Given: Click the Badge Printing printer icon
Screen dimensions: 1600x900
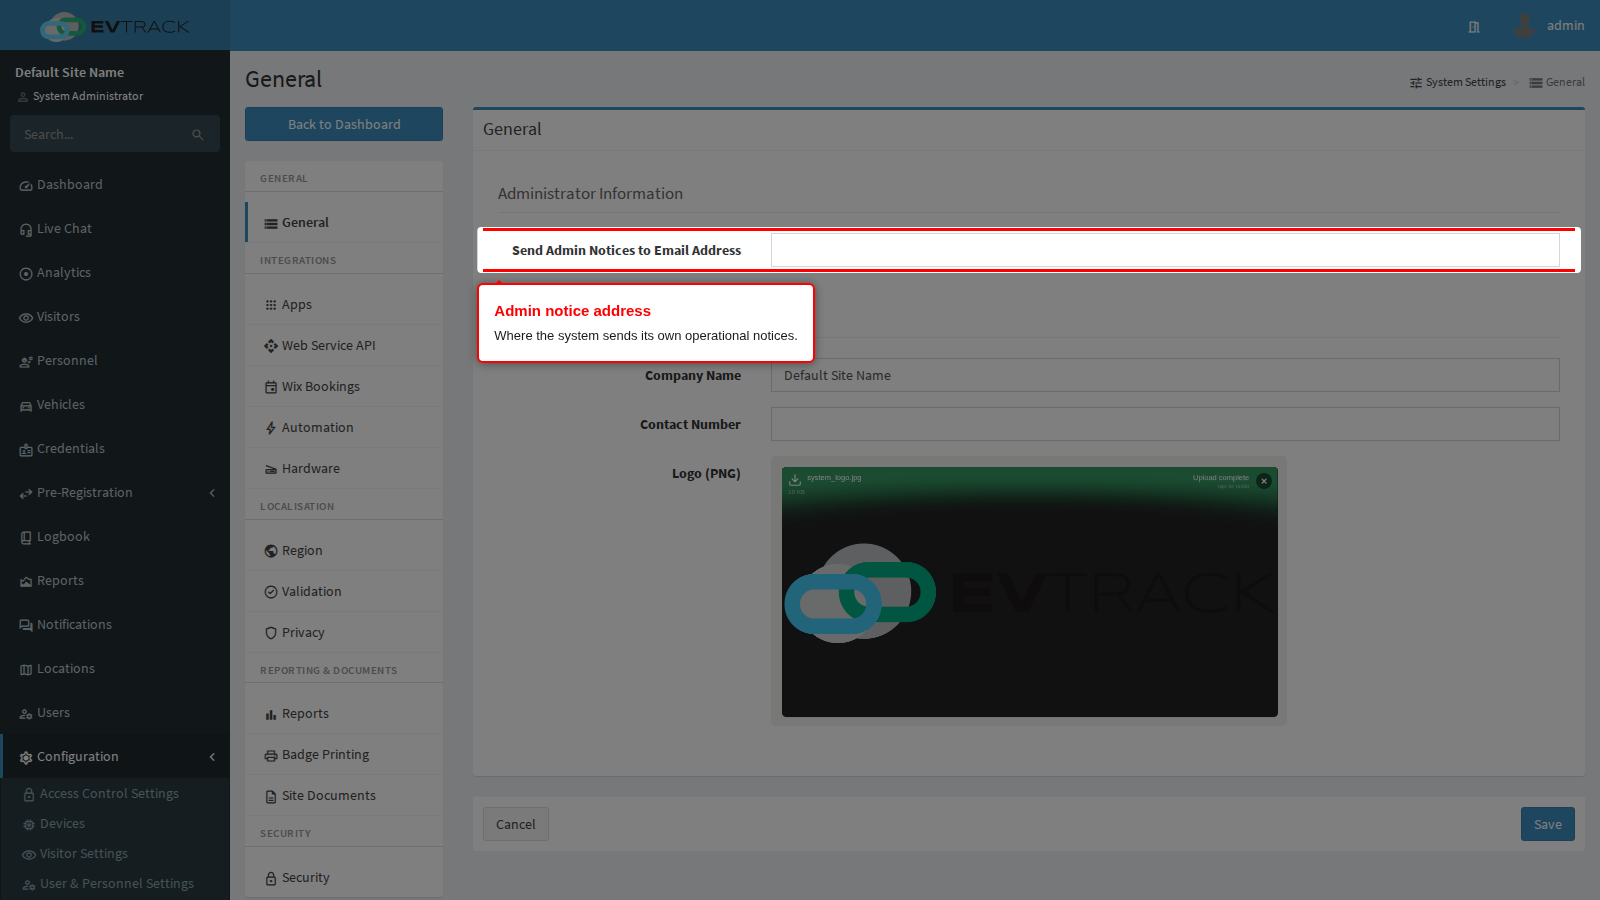Looking at the screenshot, I should click(x=271, y=755).
